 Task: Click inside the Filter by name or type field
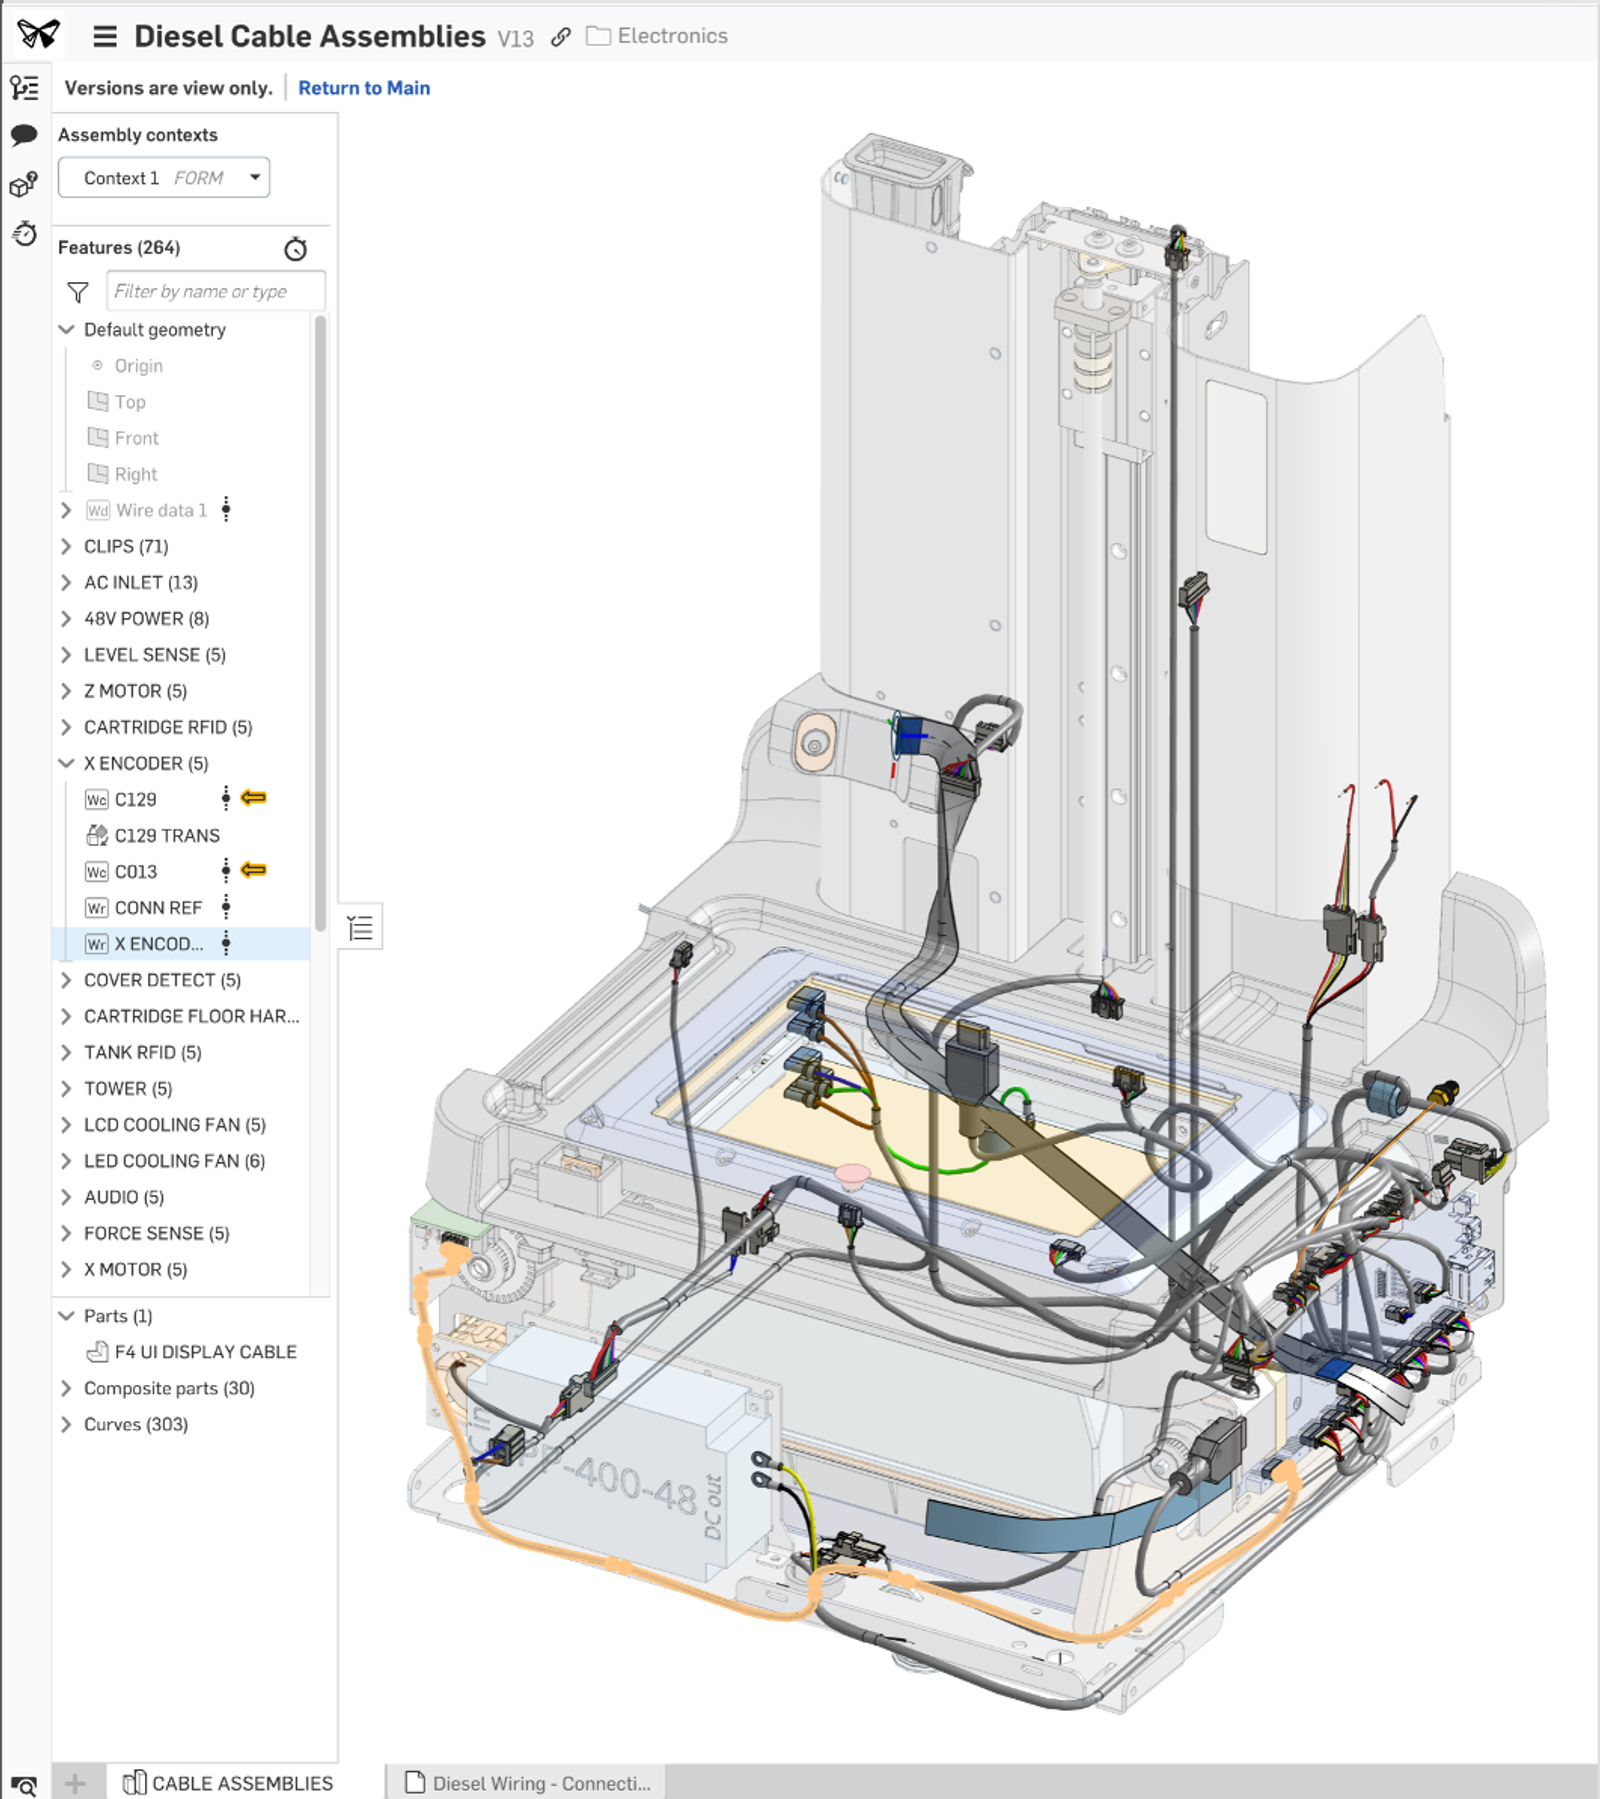(214, 291)
